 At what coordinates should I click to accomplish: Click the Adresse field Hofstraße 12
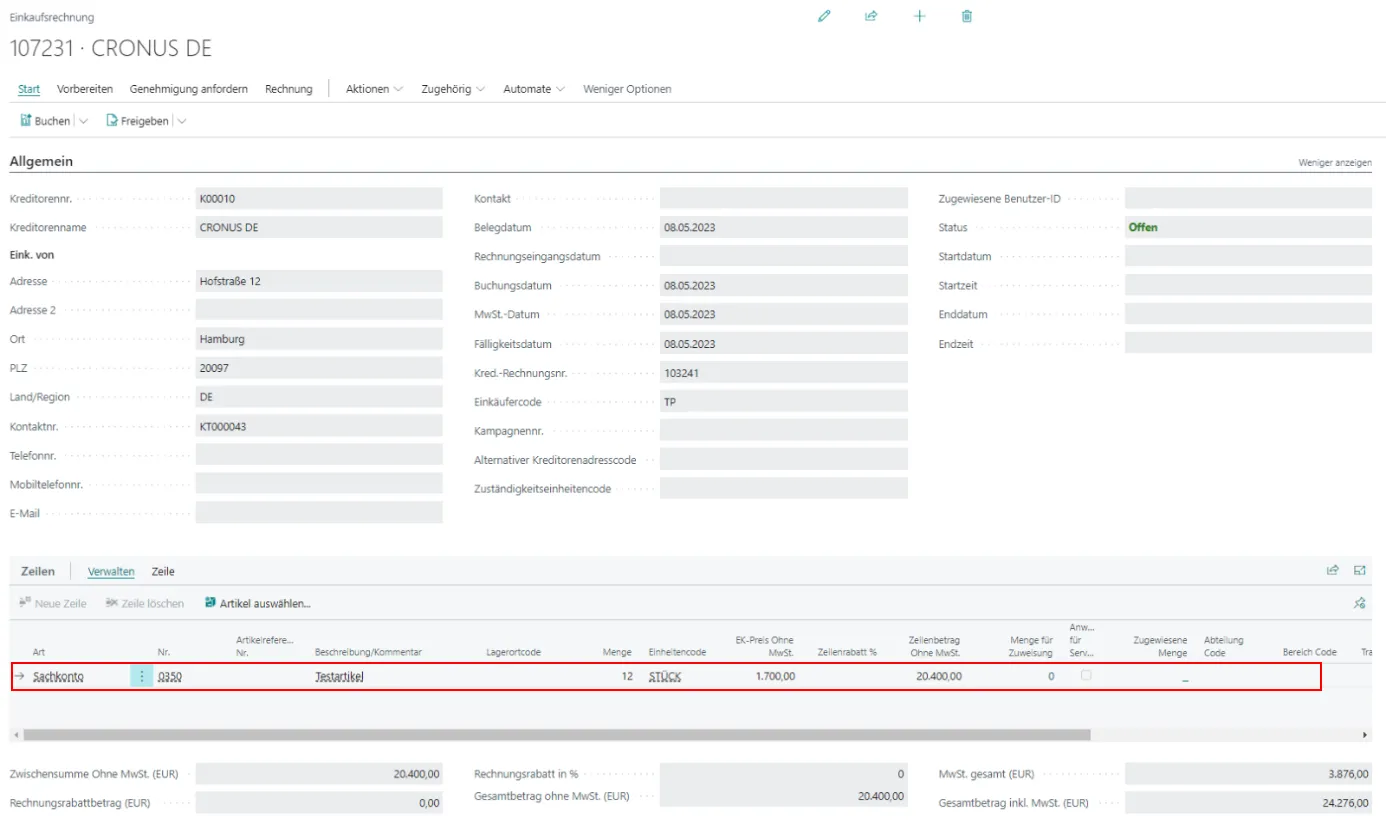pos(319,281)
